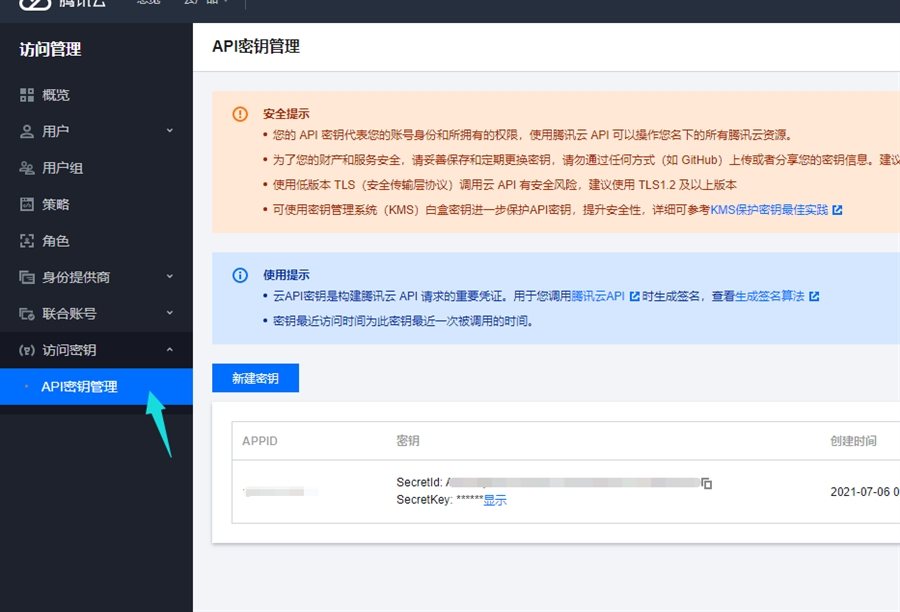Click the 新建密钥 button

[x=255, y=378]
